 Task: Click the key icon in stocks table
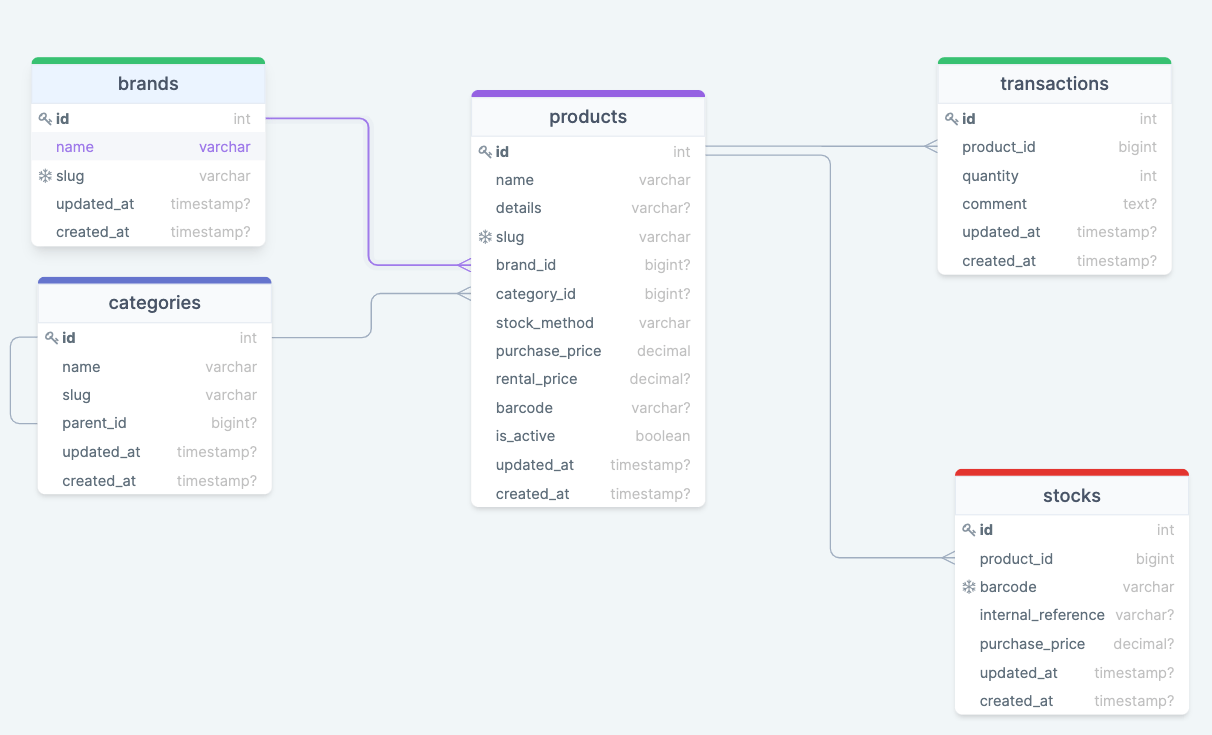coord(969,530)
